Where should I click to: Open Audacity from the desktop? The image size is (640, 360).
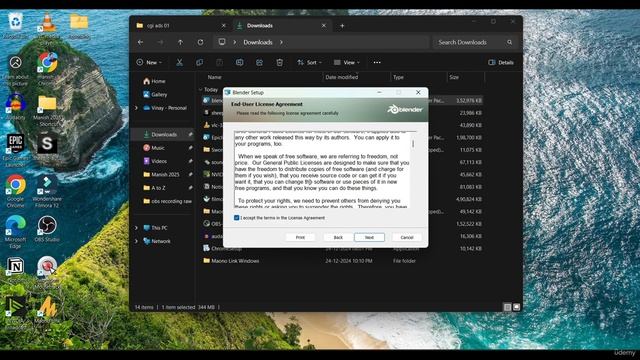point(15,107)
